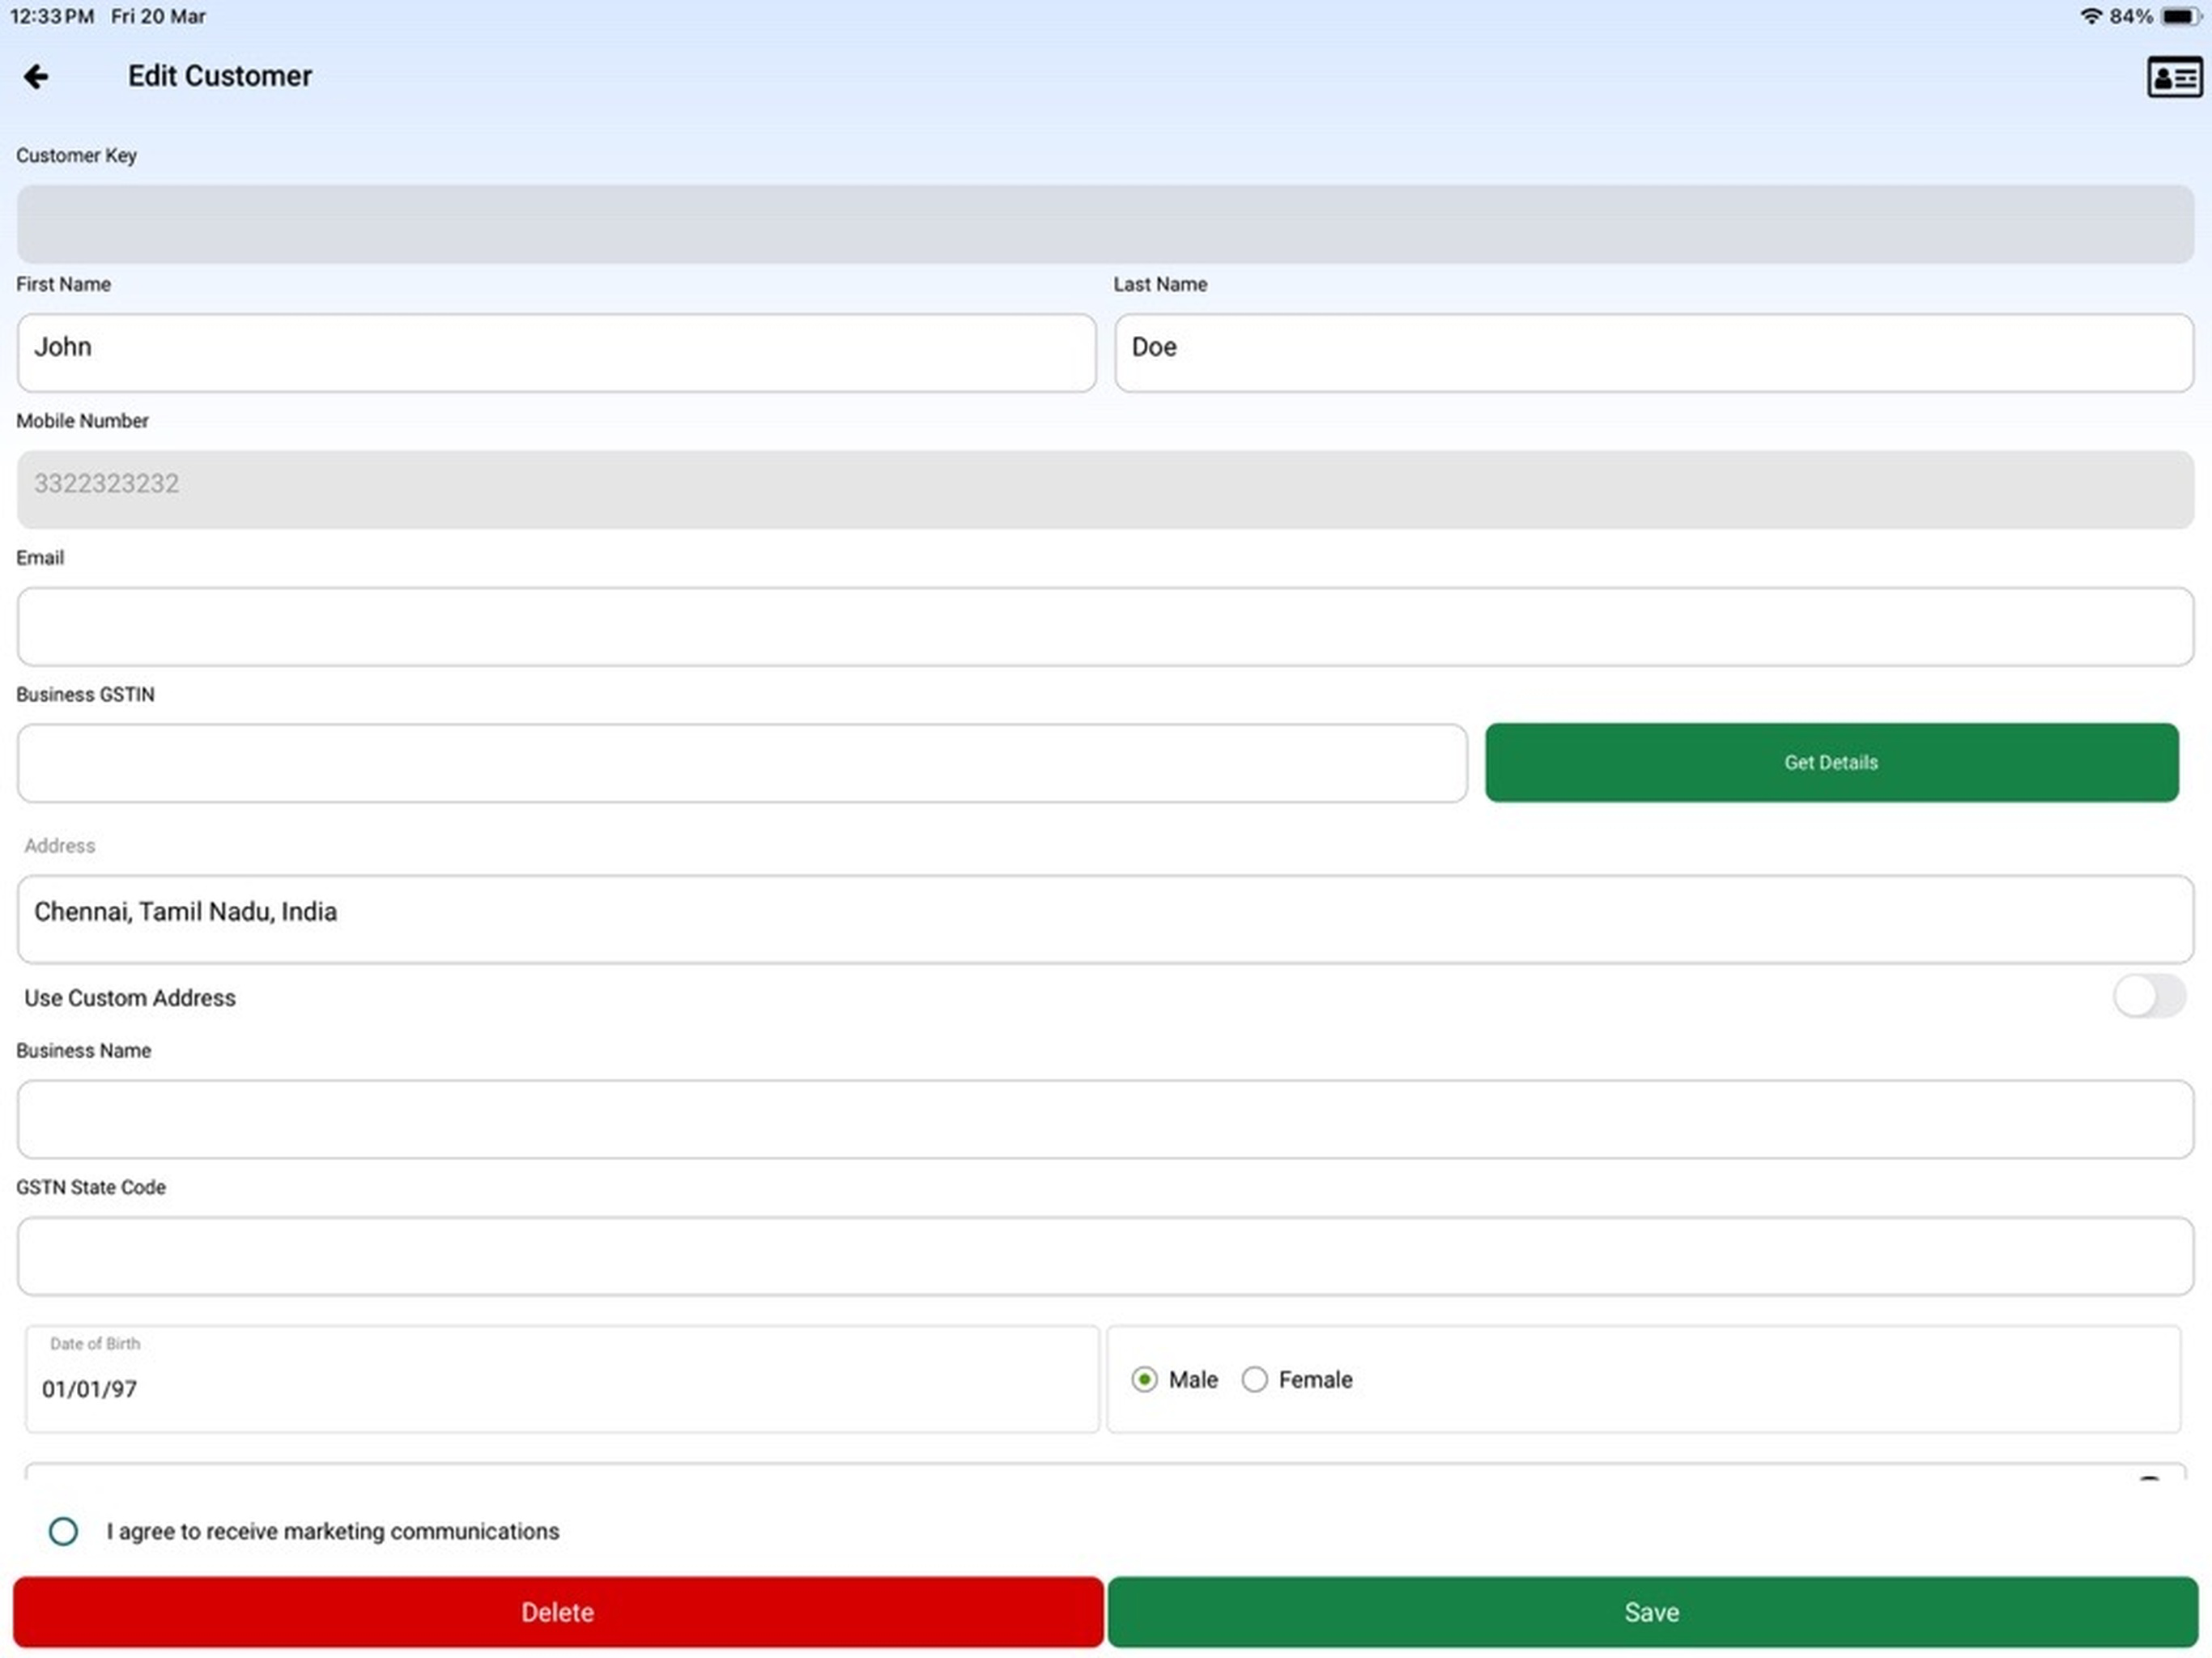Screen dimensions: 2212x1658
Task: Go back using the arrow icon
Action: (36, 77)
